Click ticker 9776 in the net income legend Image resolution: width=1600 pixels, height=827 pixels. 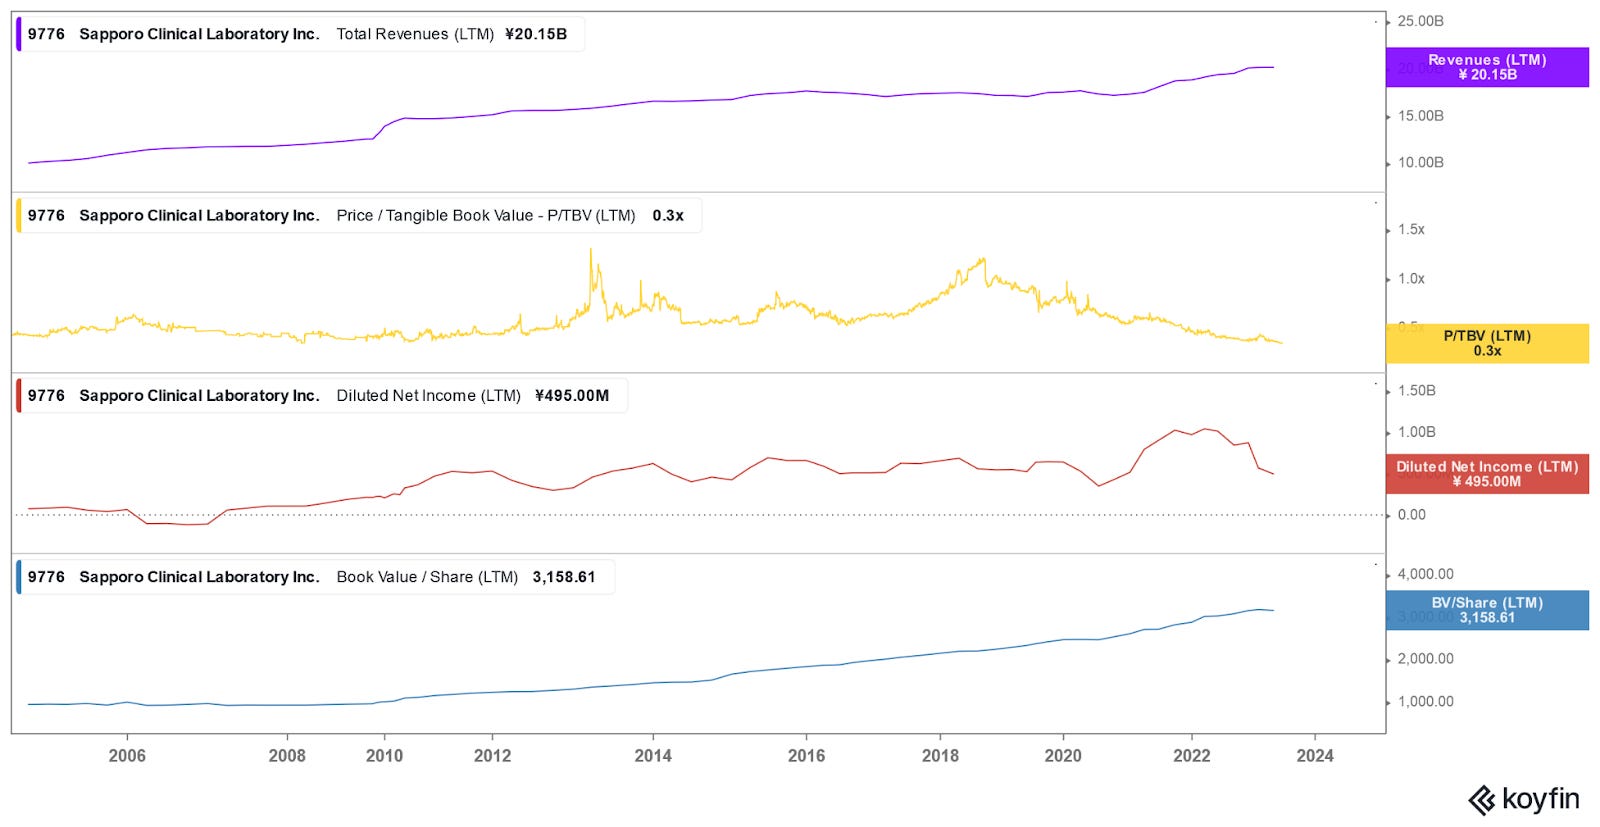(x=46, y=396)
